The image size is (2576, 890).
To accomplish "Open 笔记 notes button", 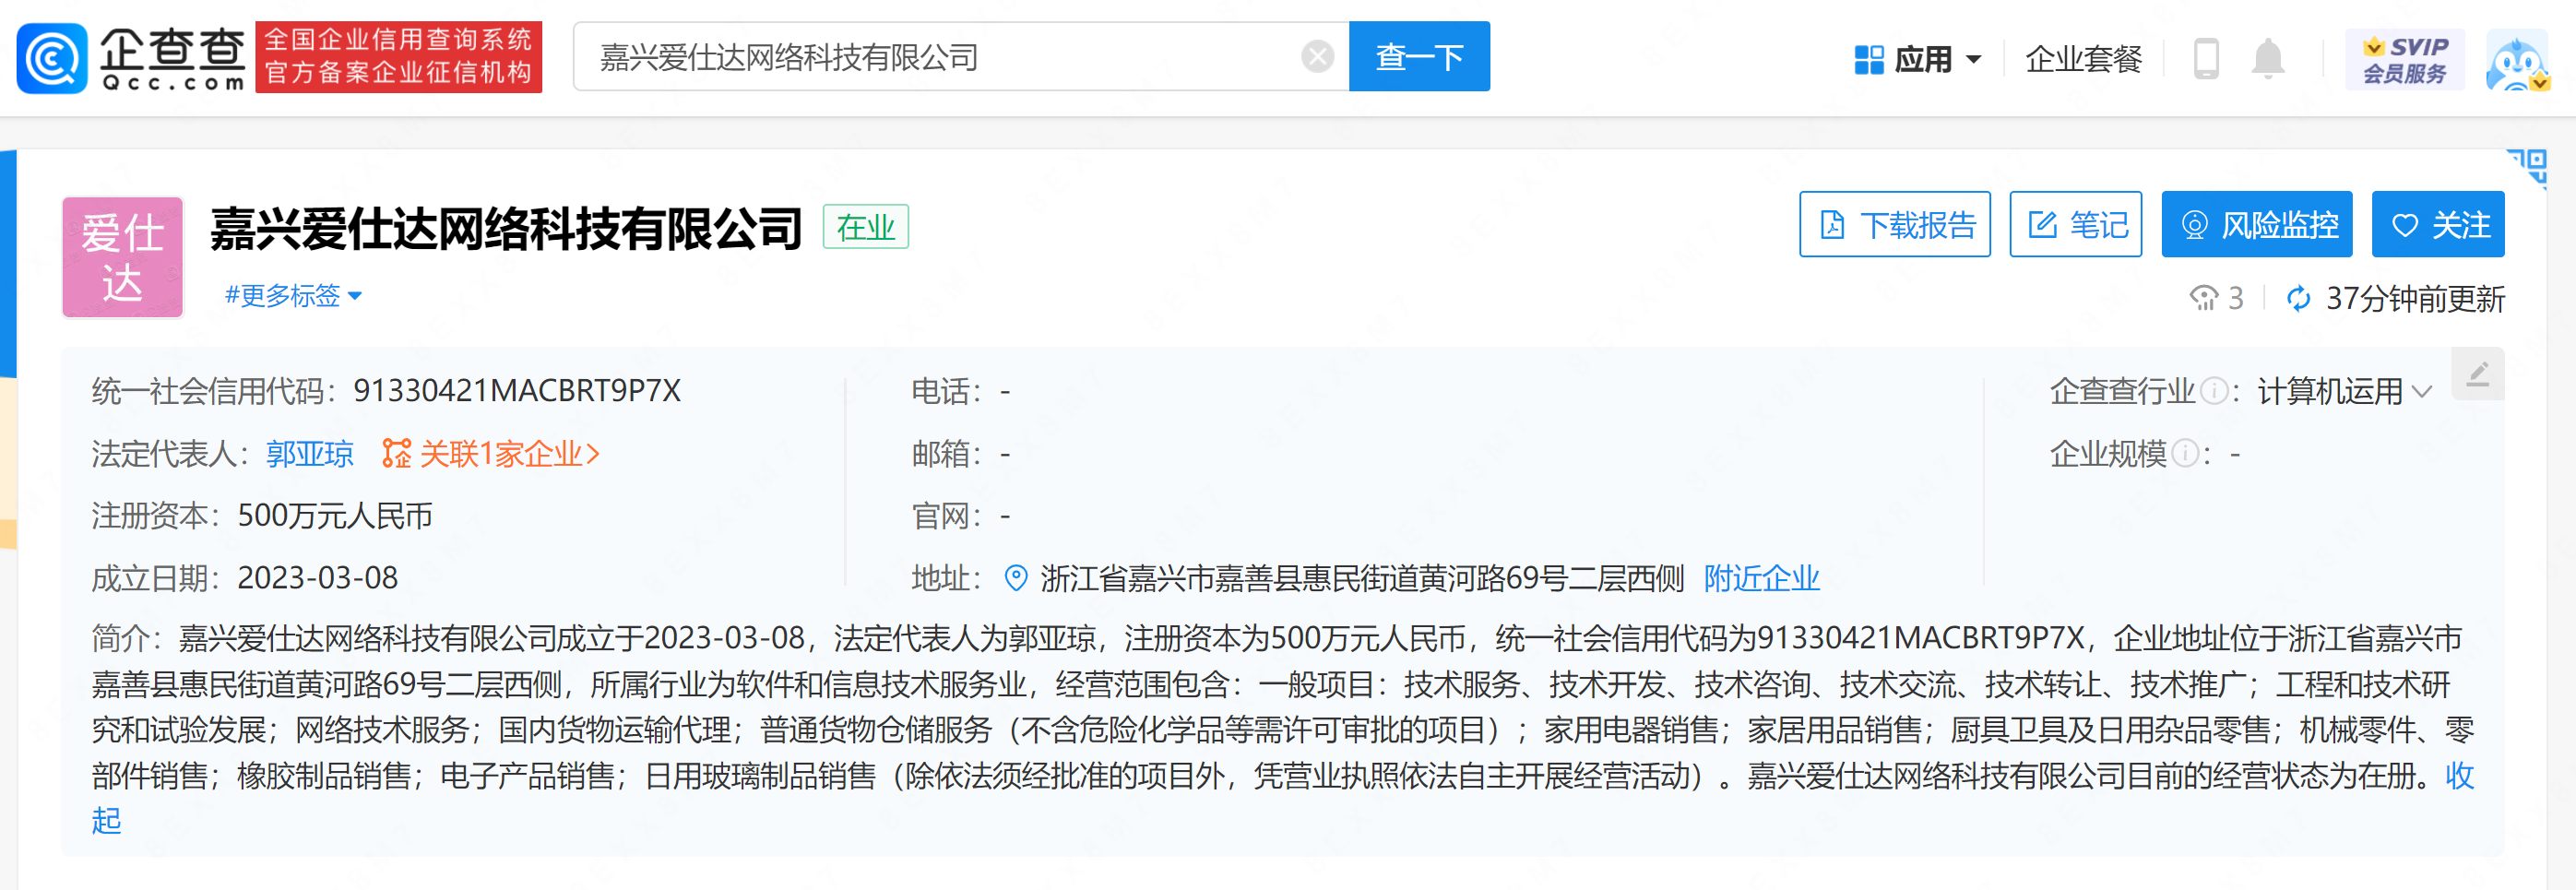I will click(2076, 224).
